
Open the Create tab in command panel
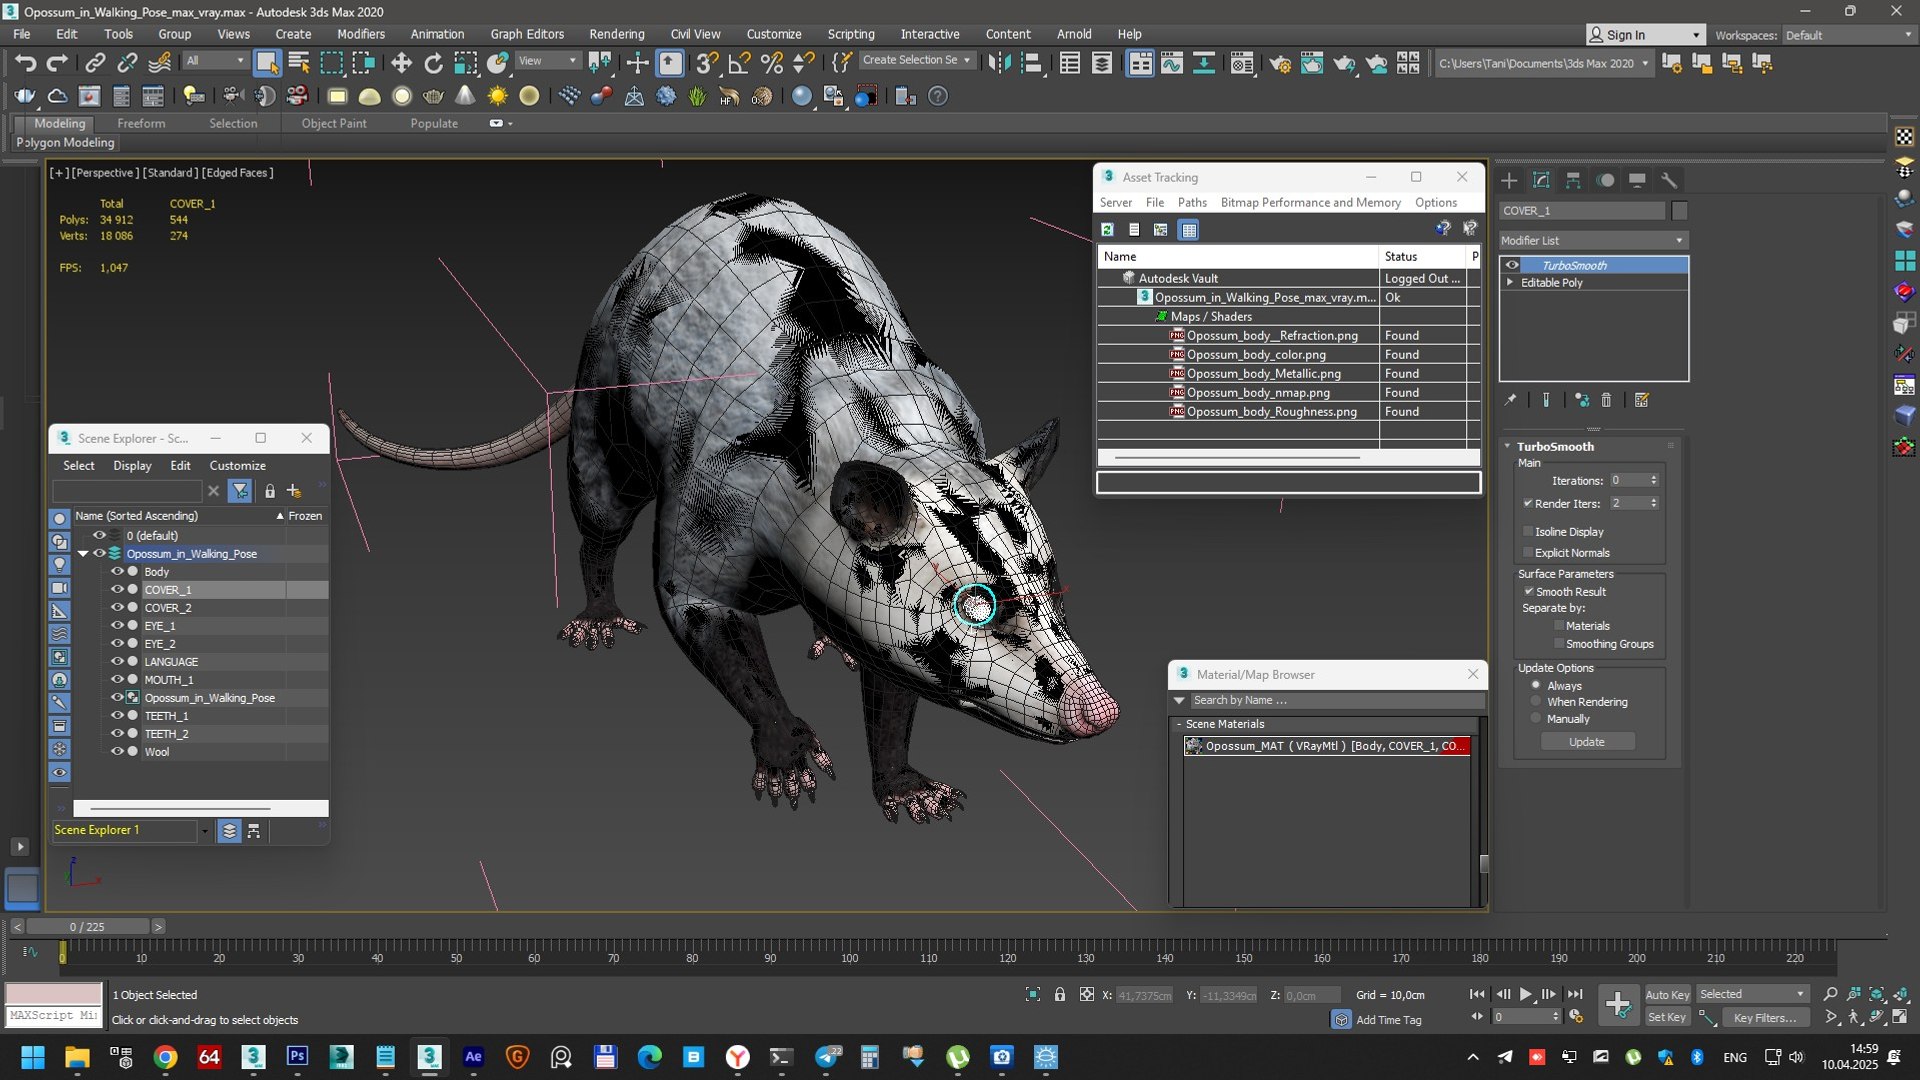(1509, 180)
